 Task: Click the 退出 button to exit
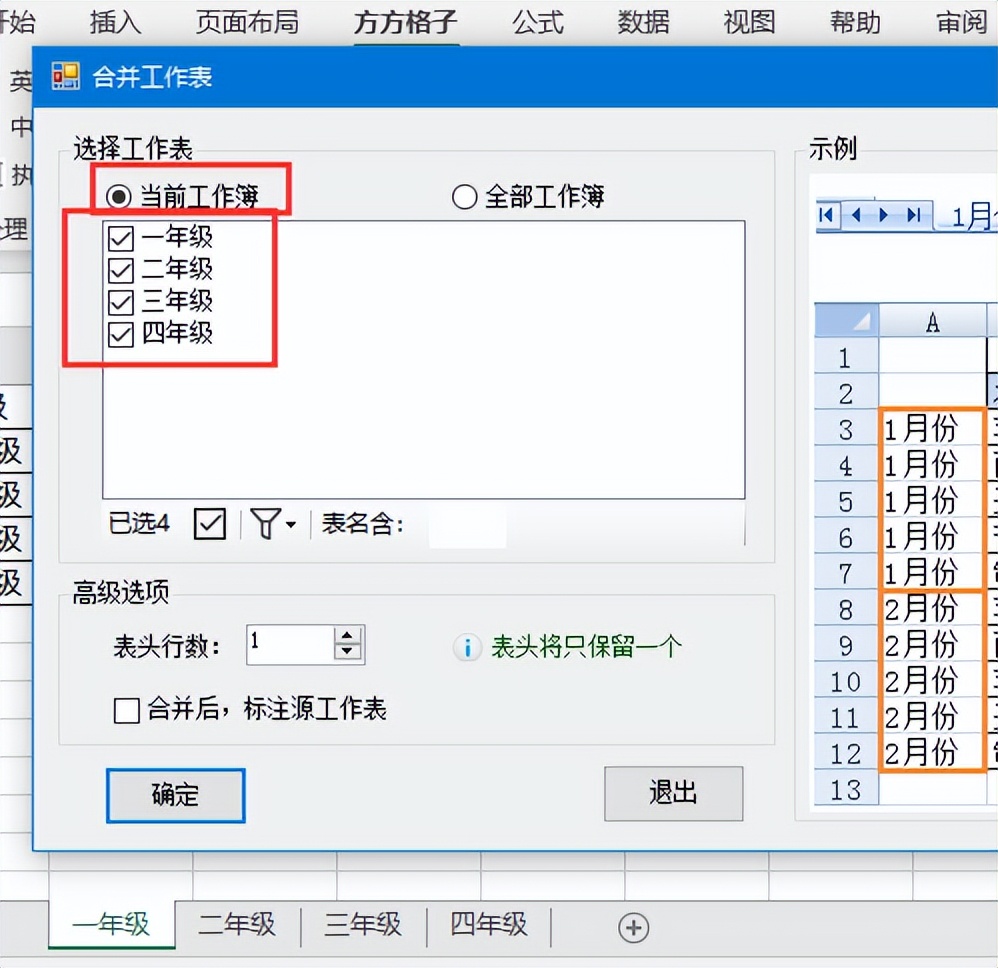click(672, 794)
